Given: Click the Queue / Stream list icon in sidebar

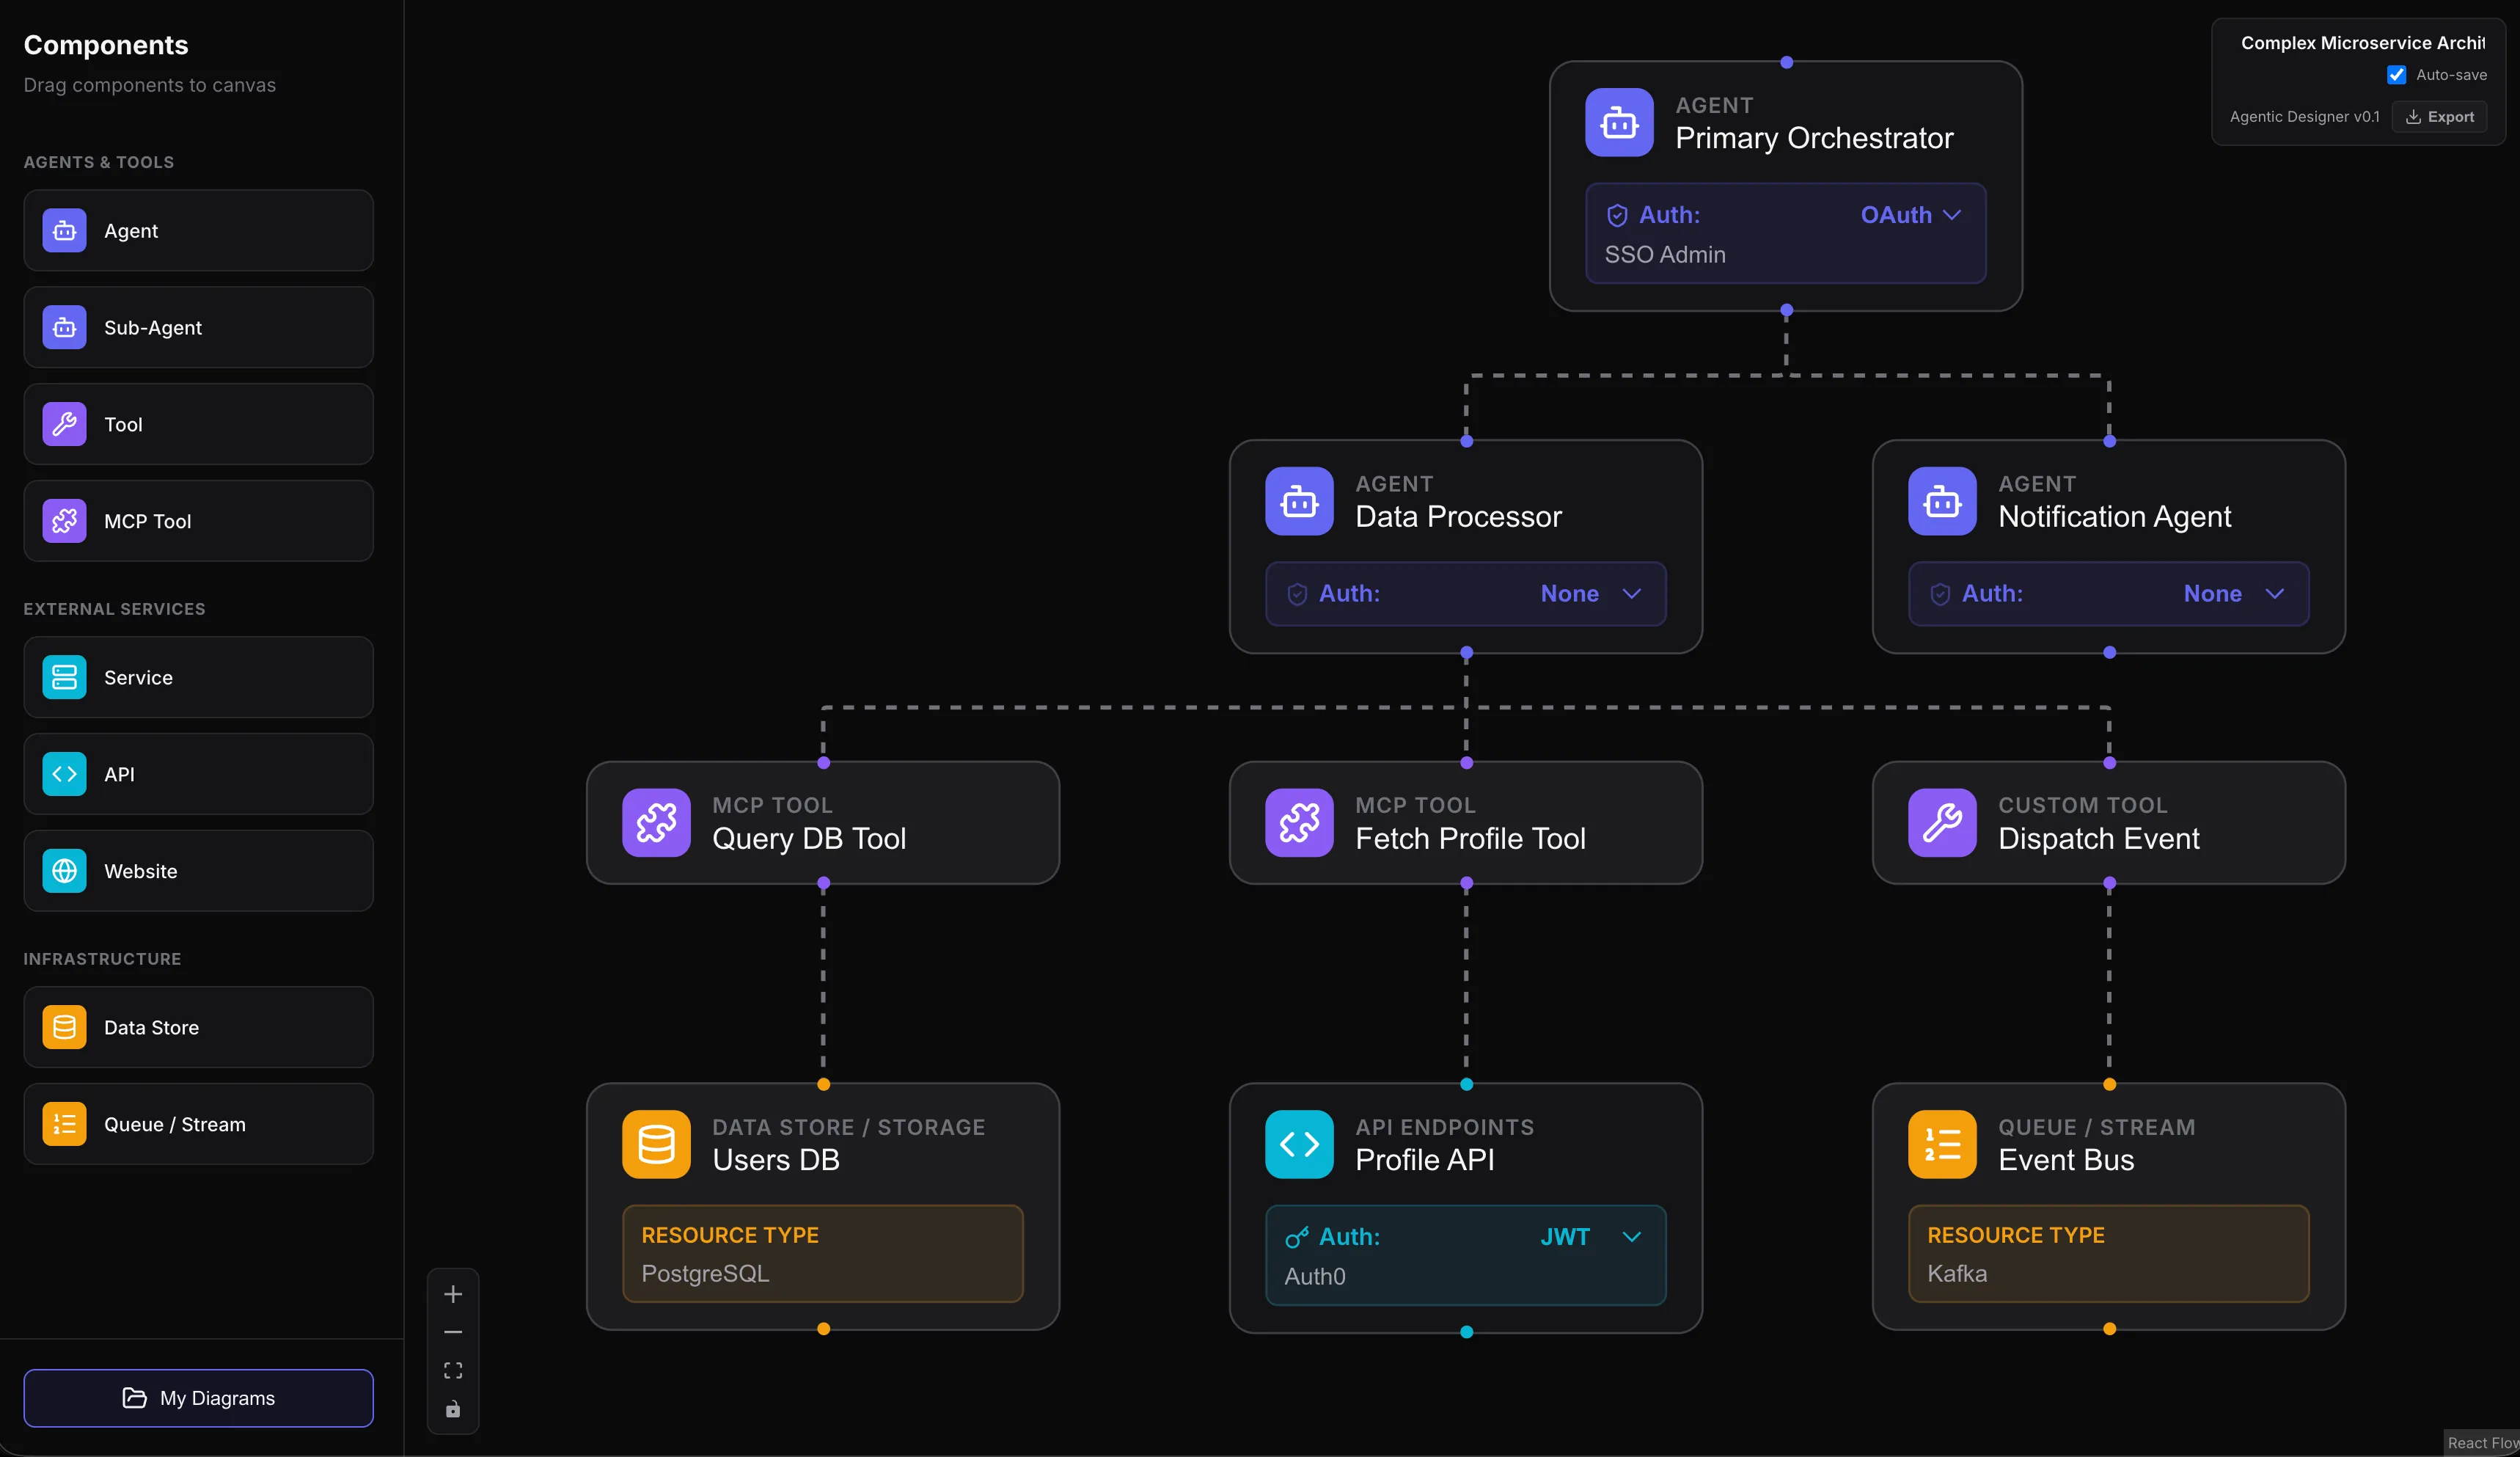Looking at the screenshot, I should [64, 1124].
